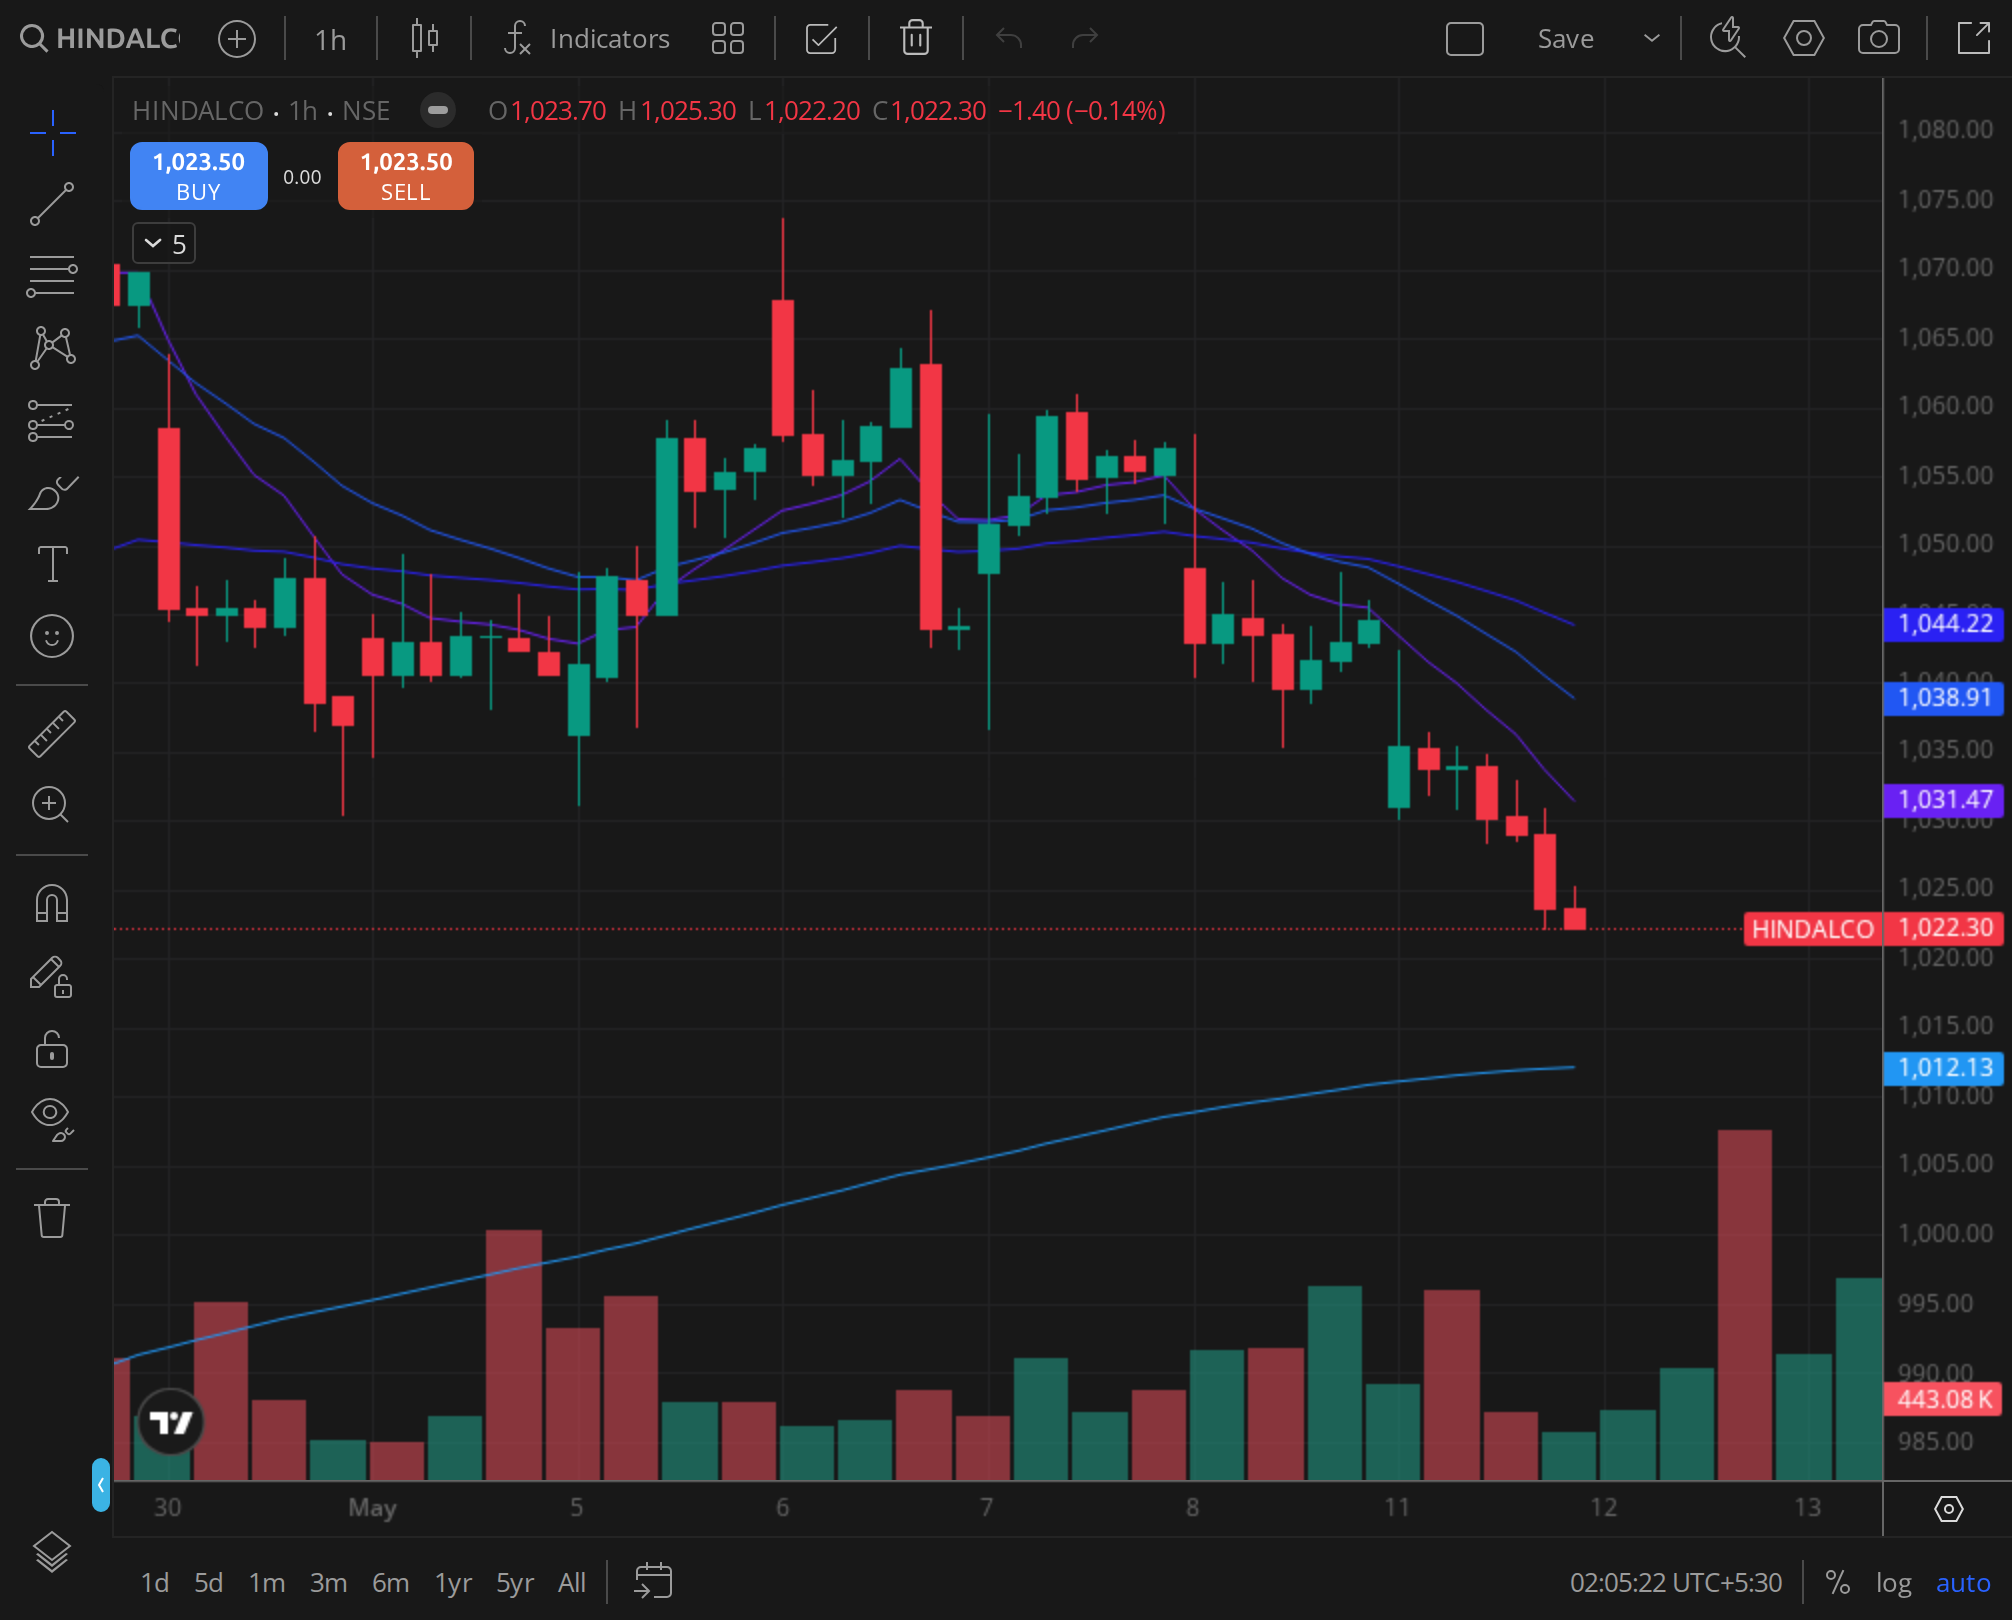Set range to 6m
This screenshot has height=1620, width=2012.
[x=390, y=1582]
